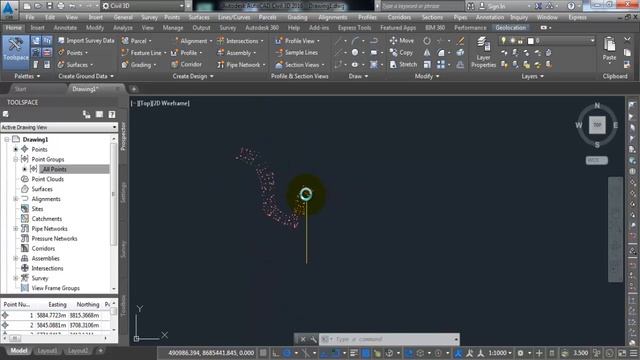Viewport: 640px width, 360px height.
Task: Expand the Modify panel title
Action: pos(427,76)
